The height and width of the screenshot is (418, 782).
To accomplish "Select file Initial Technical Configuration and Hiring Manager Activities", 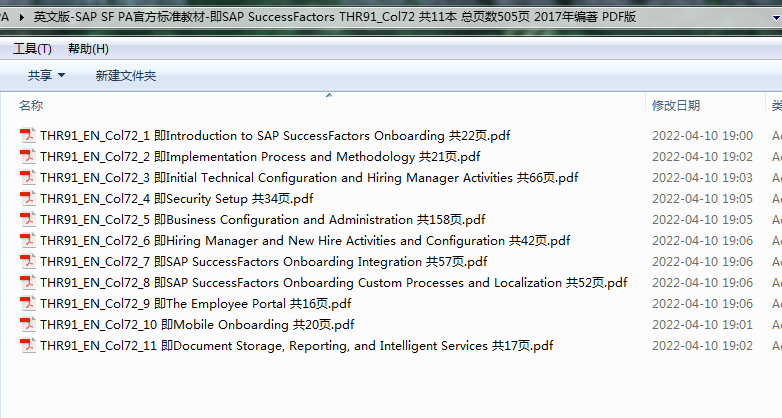I will click(309, 178).
